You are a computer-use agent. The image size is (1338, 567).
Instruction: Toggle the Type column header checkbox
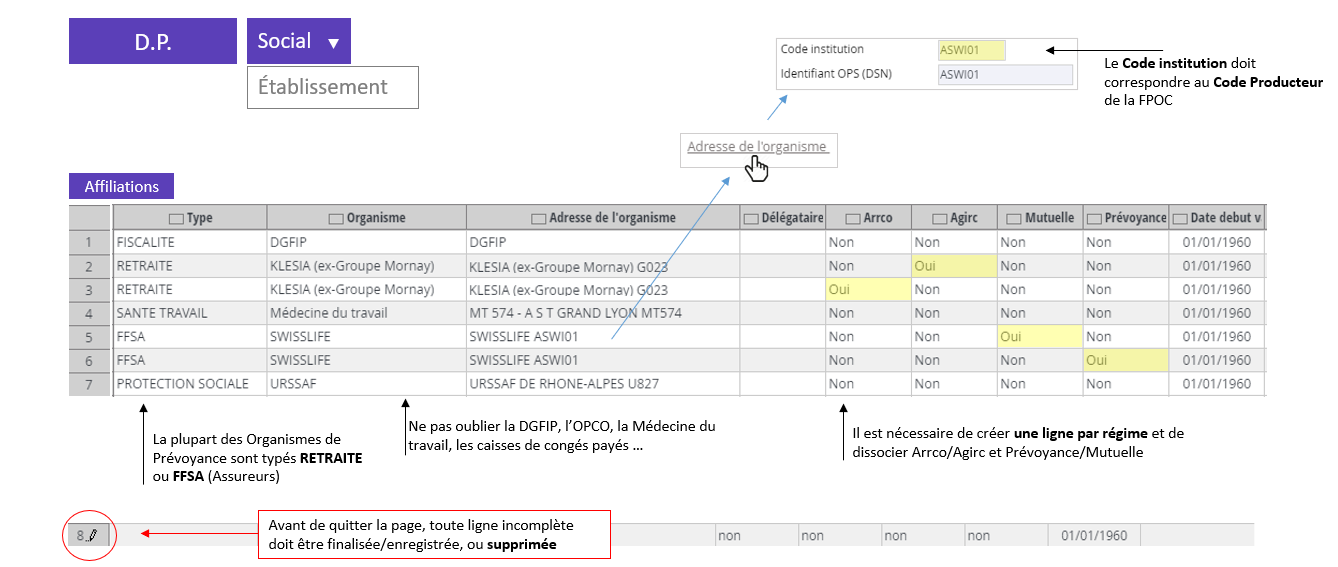tap(176, 218)
